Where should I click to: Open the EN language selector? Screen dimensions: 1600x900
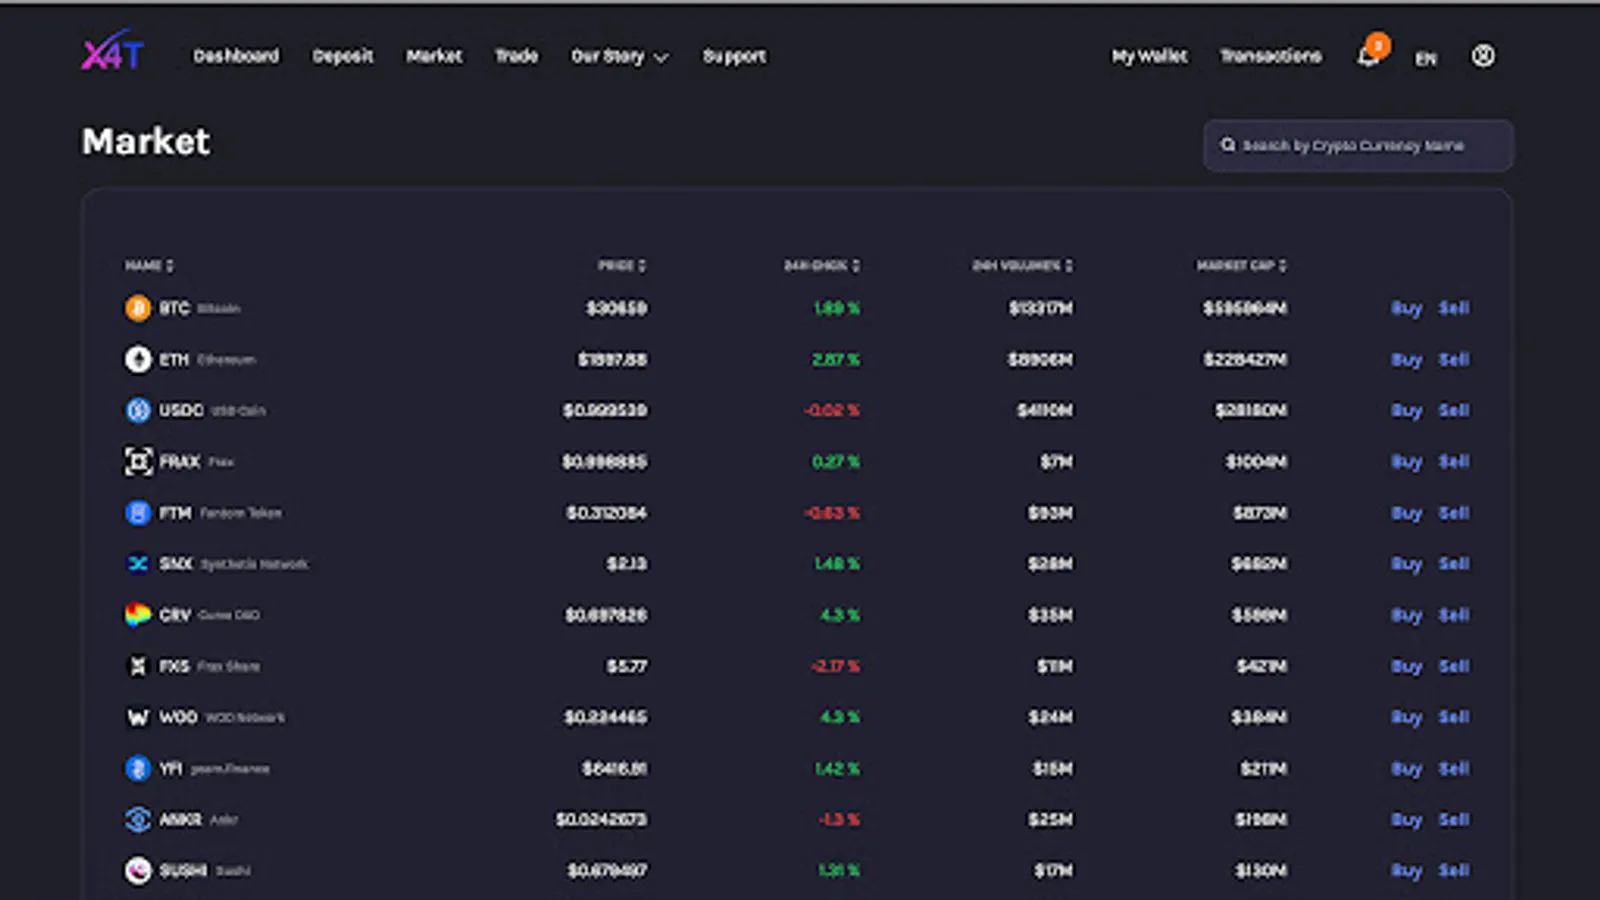click(x=1426, y=58)
